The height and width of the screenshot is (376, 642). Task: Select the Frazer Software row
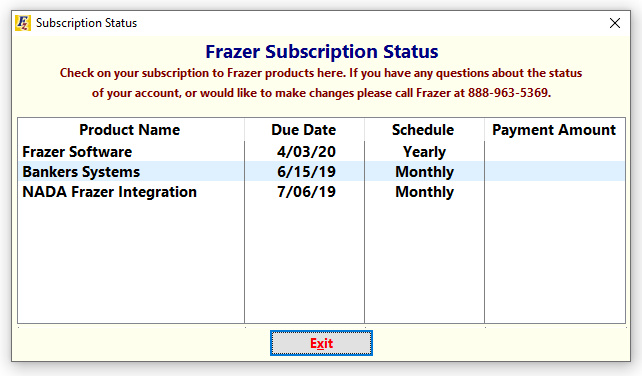tap(321, 152)
